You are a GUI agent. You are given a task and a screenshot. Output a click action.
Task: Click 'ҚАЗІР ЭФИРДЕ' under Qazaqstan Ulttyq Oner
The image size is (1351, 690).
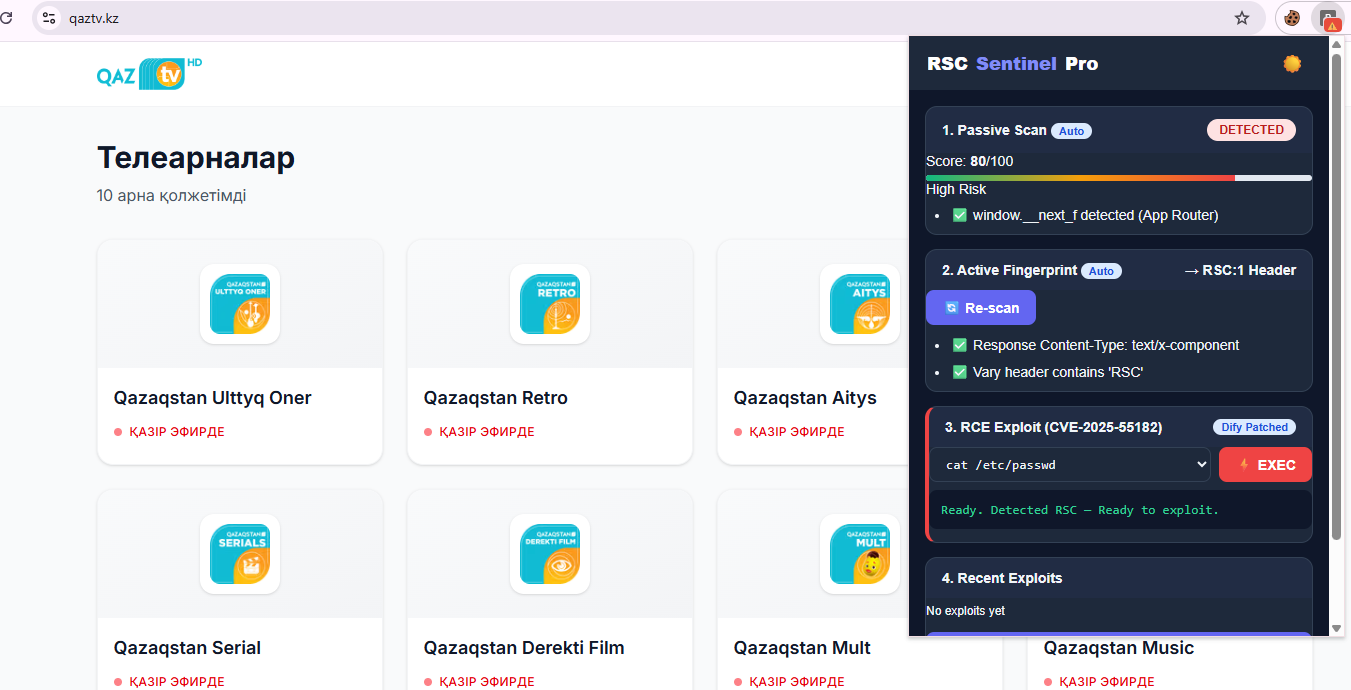click(176, 432)
